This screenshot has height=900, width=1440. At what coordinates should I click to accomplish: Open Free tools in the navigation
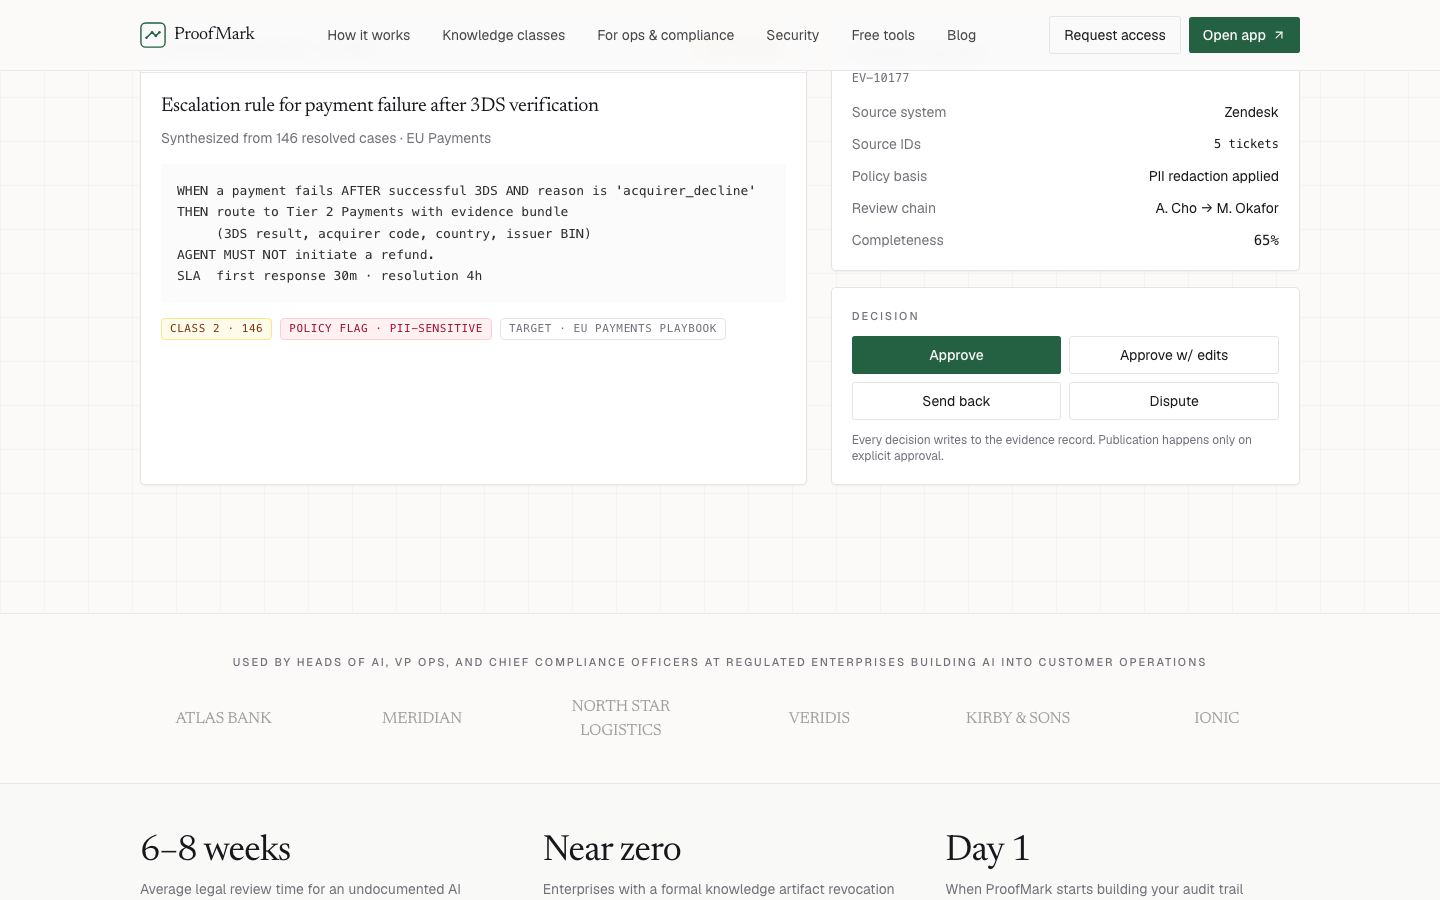point(883,35)
